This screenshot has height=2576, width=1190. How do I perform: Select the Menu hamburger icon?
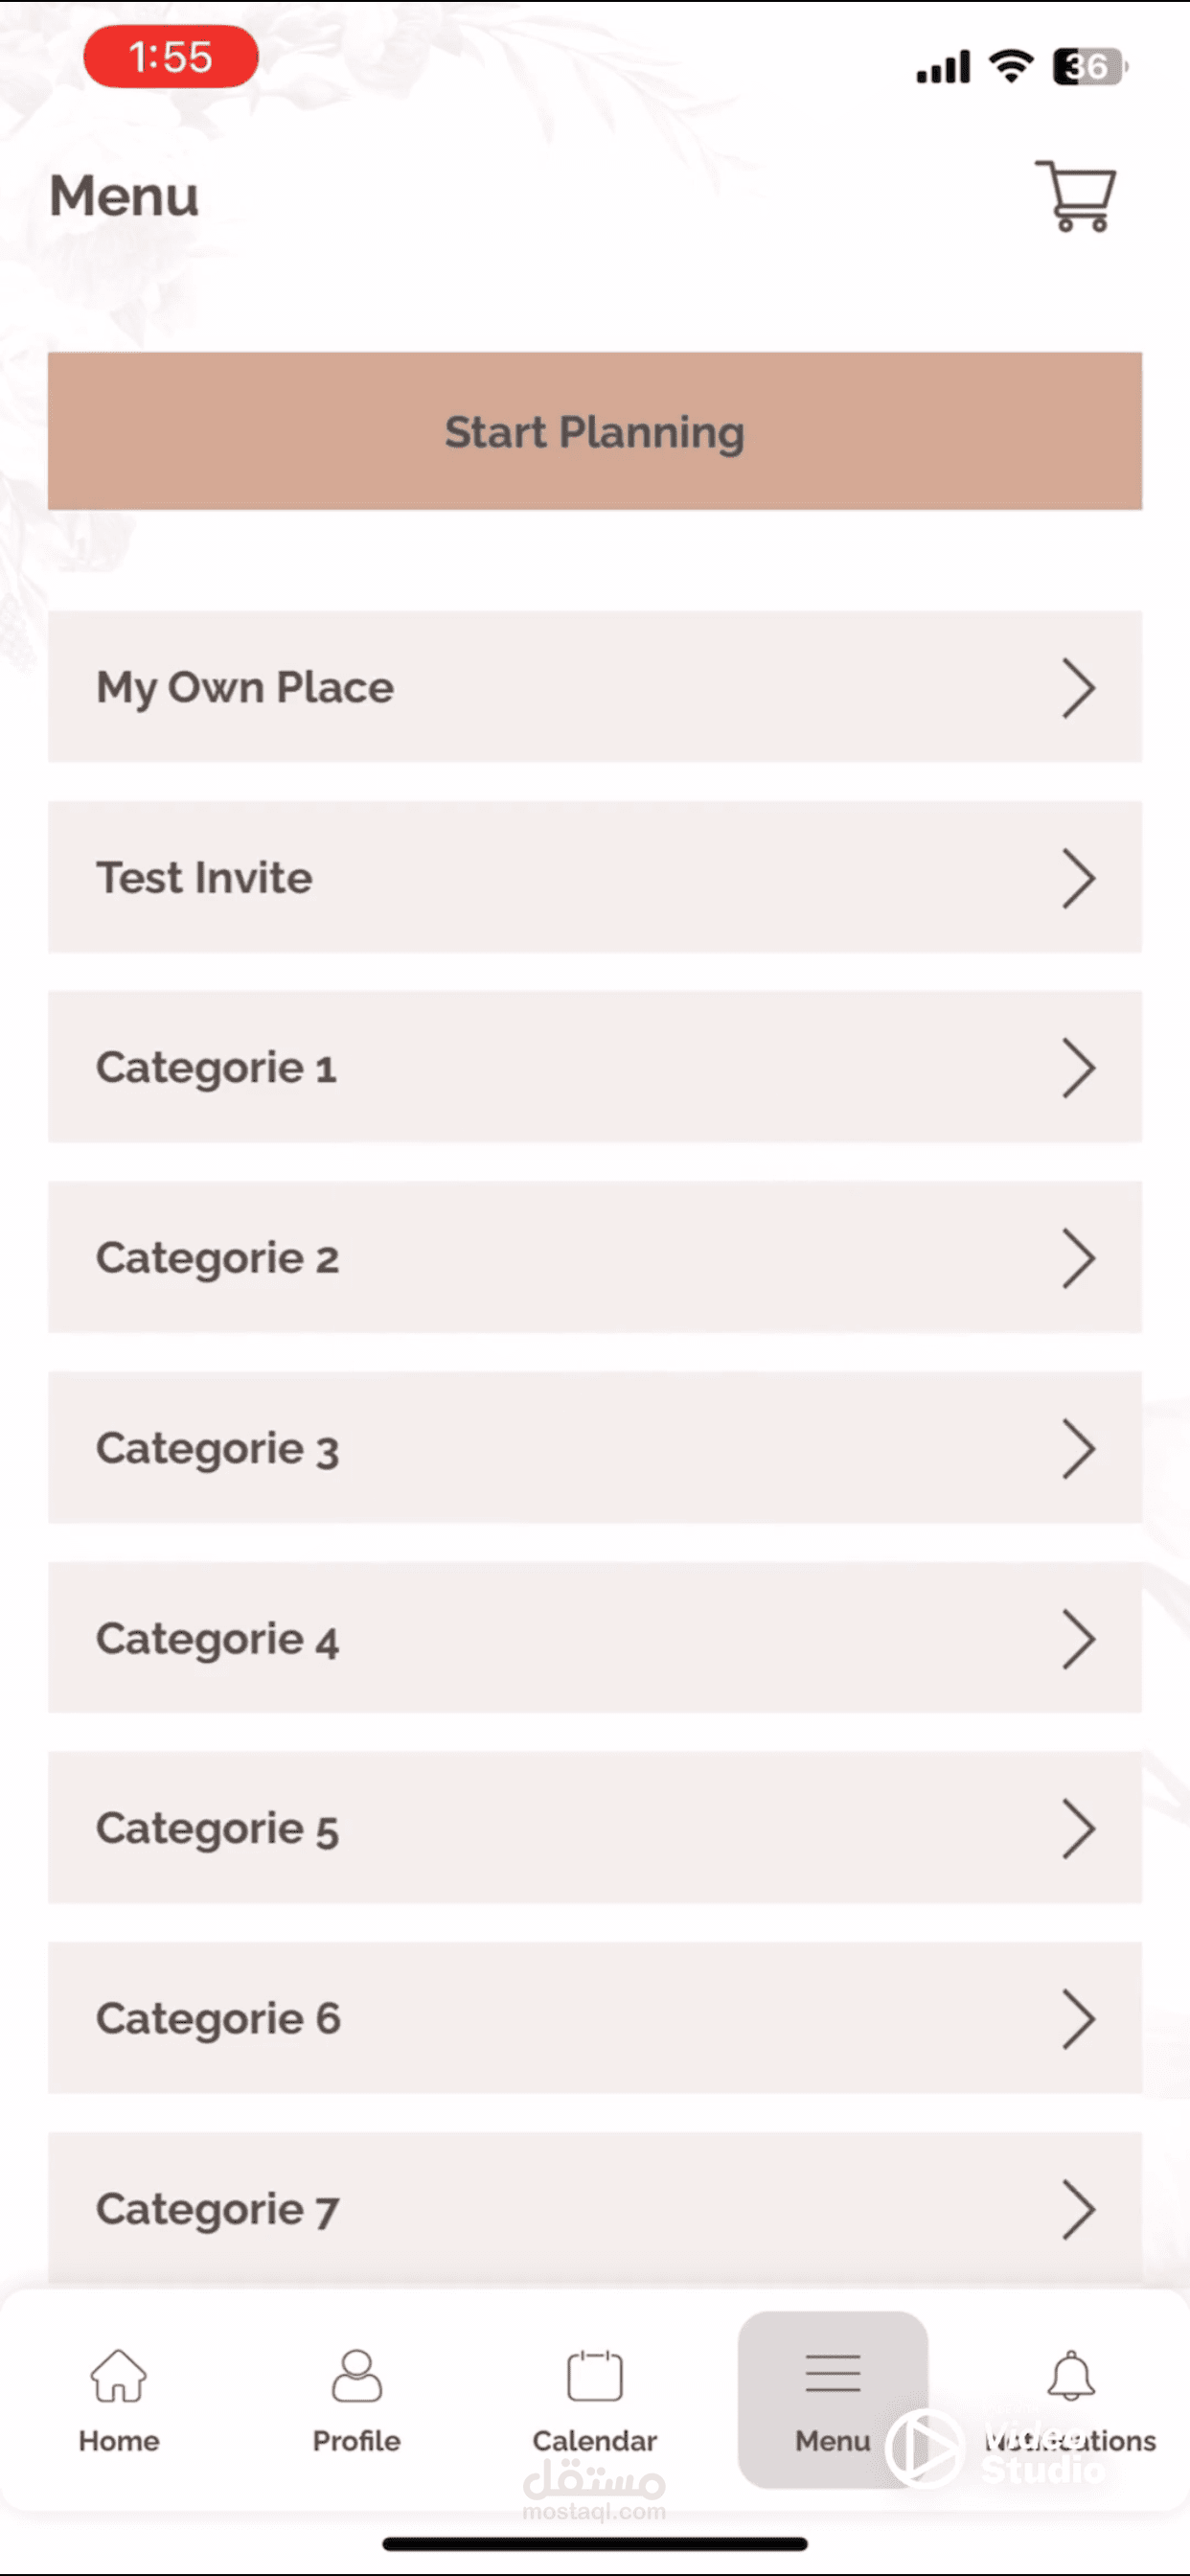click(832, 2374)
